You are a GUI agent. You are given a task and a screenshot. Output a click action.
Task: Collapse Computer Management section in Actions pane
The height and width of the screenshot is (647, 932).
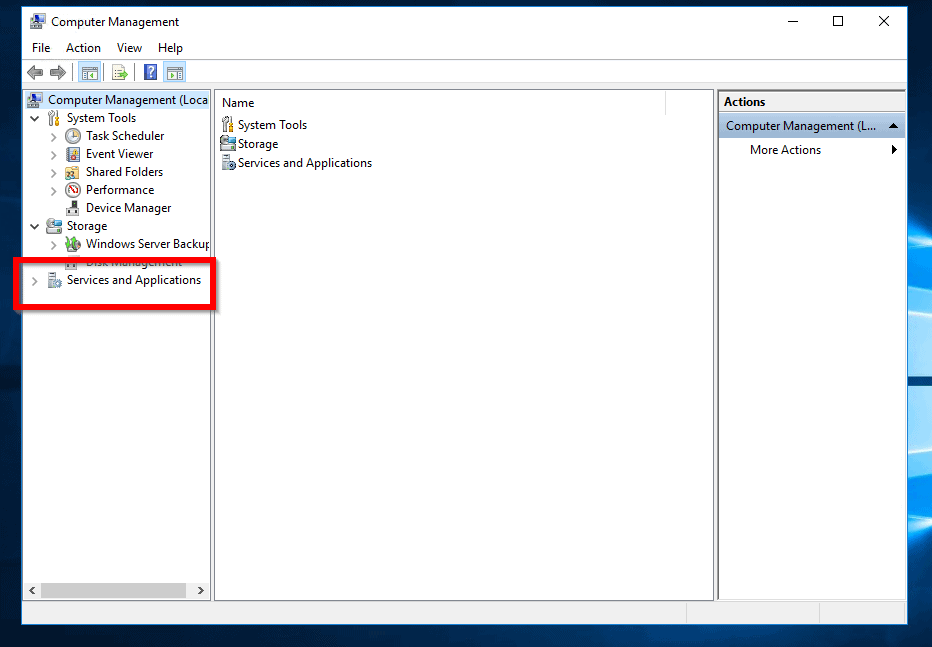coord(893,126)
